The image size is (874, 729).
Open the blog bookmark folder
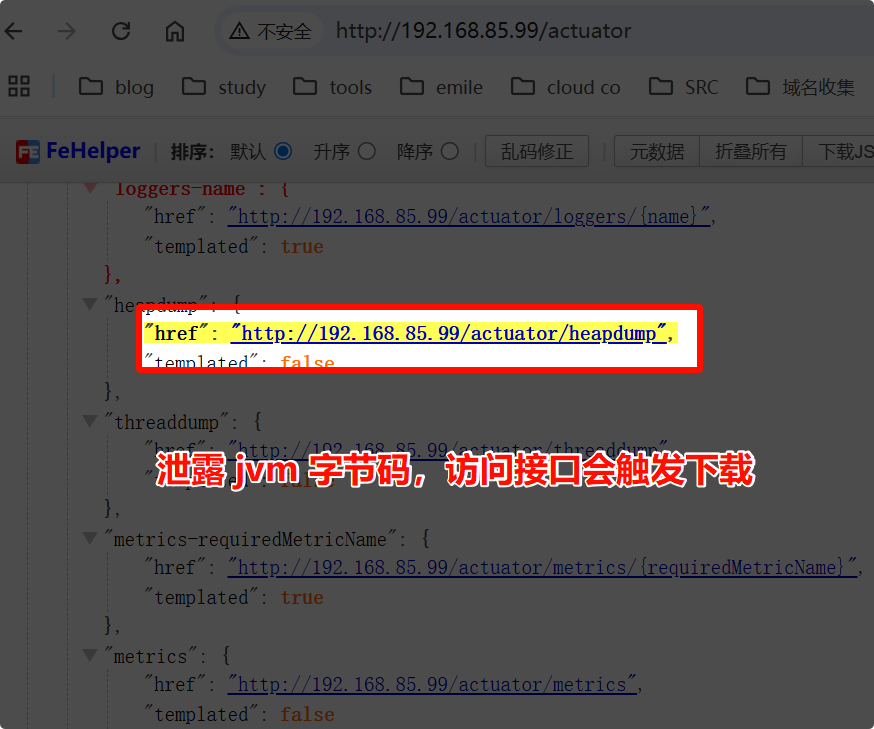tap(117, 87)
